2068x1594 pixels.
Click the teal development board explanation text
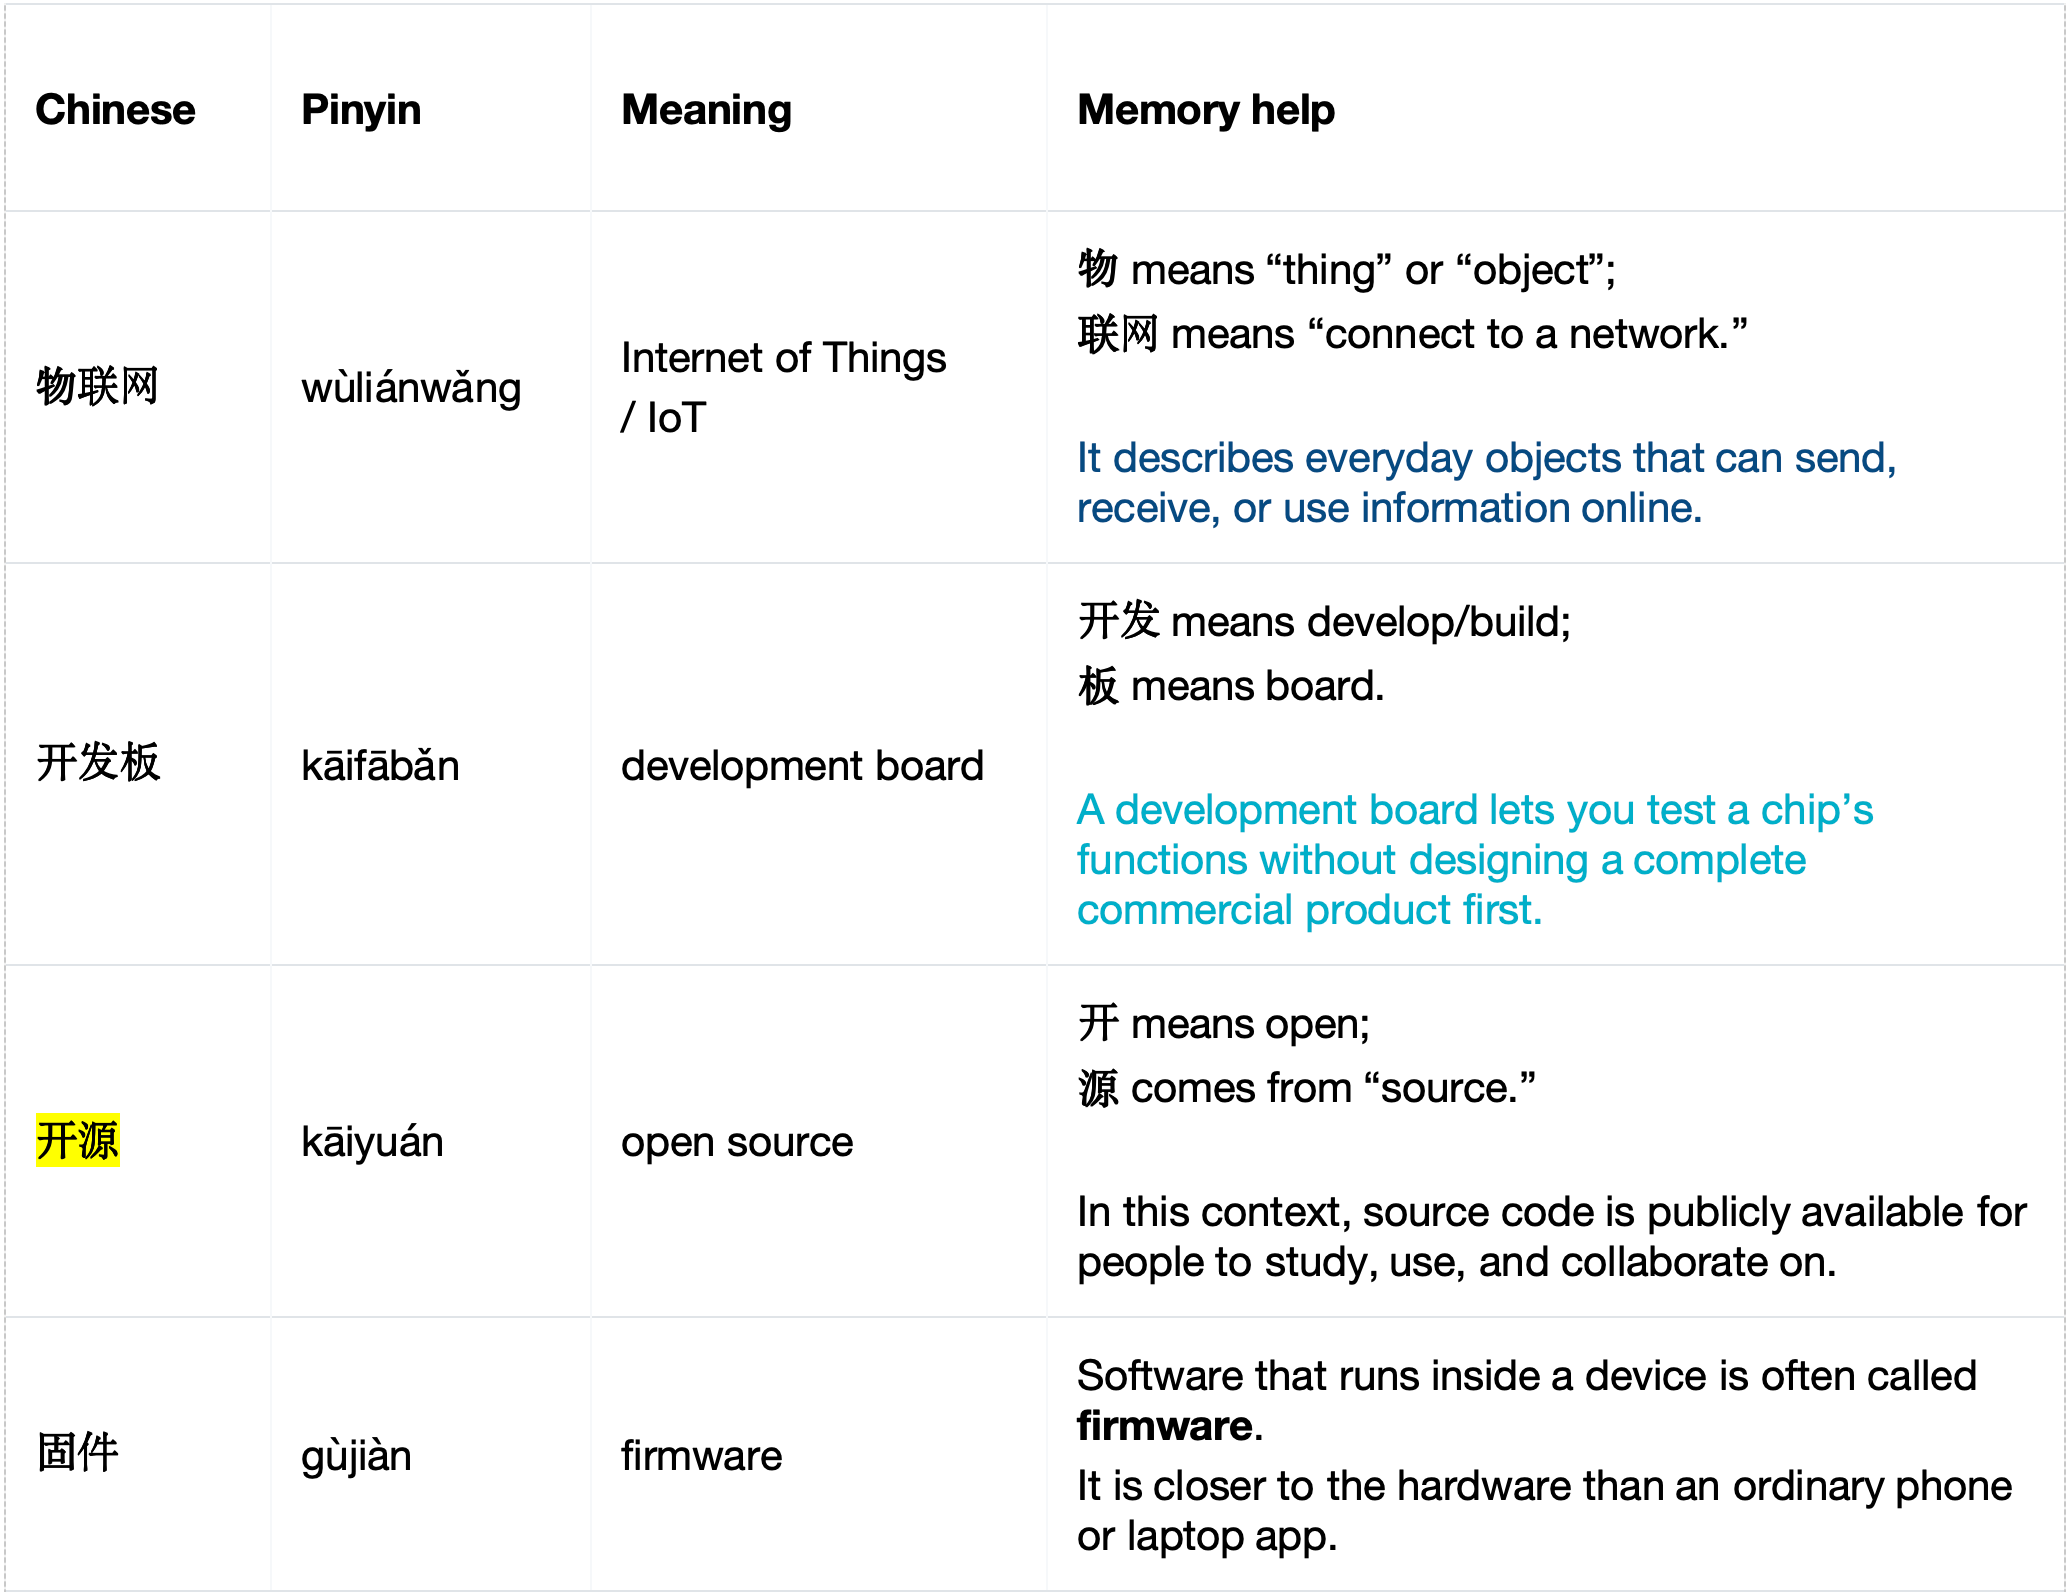click(x=1475, y=859)
